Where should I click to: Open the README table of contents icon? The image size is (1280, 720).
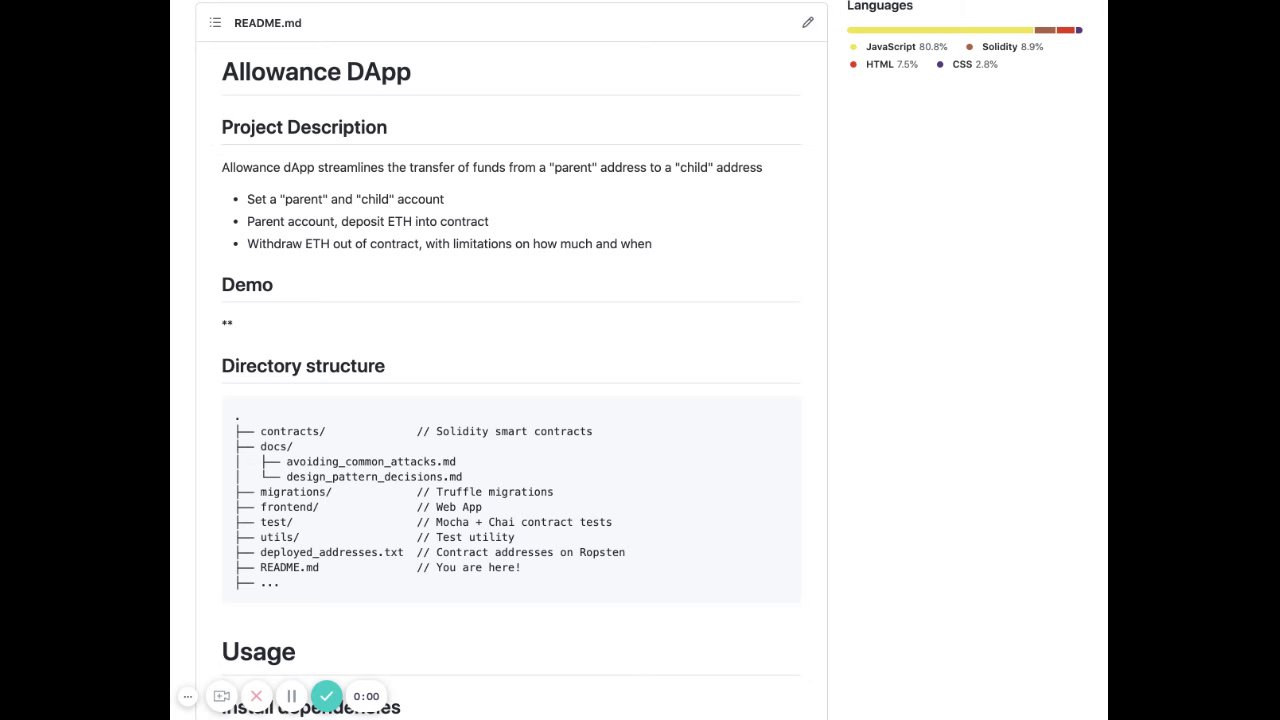[x=215, y=23]
